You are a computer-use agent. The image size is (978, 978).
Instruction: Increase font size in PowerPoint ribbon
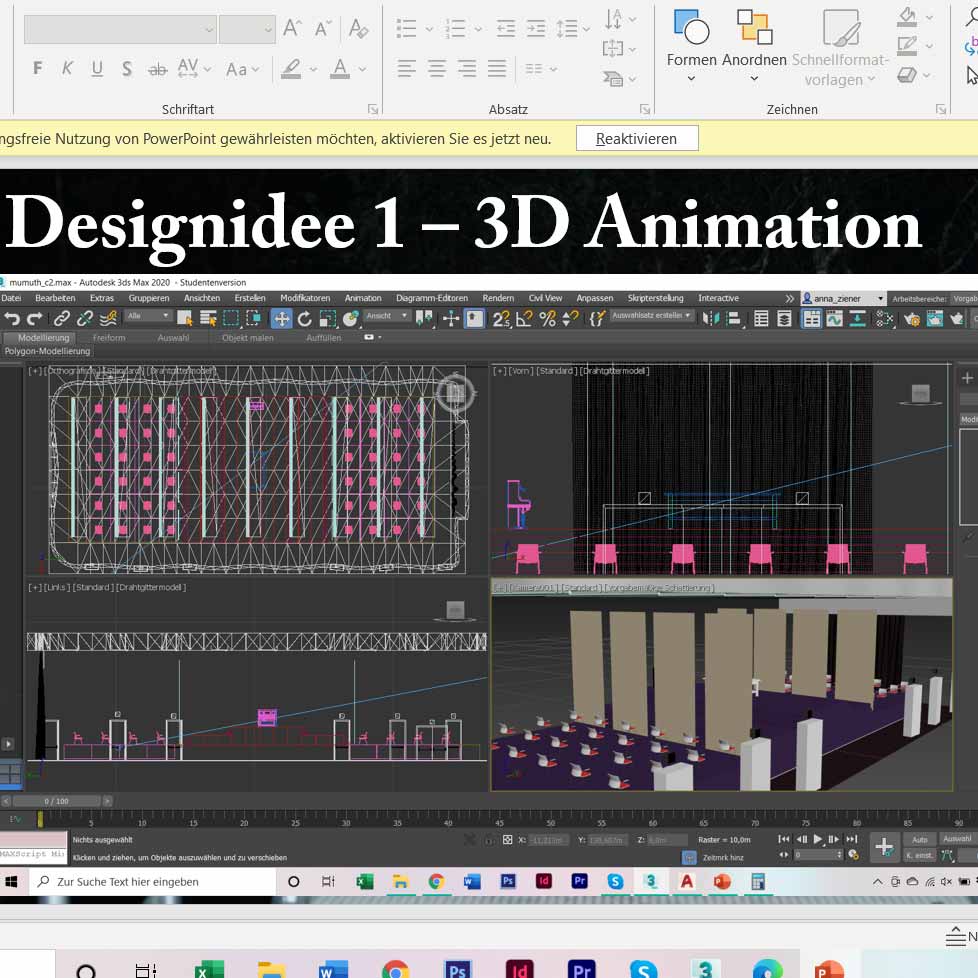click(292, 28)
